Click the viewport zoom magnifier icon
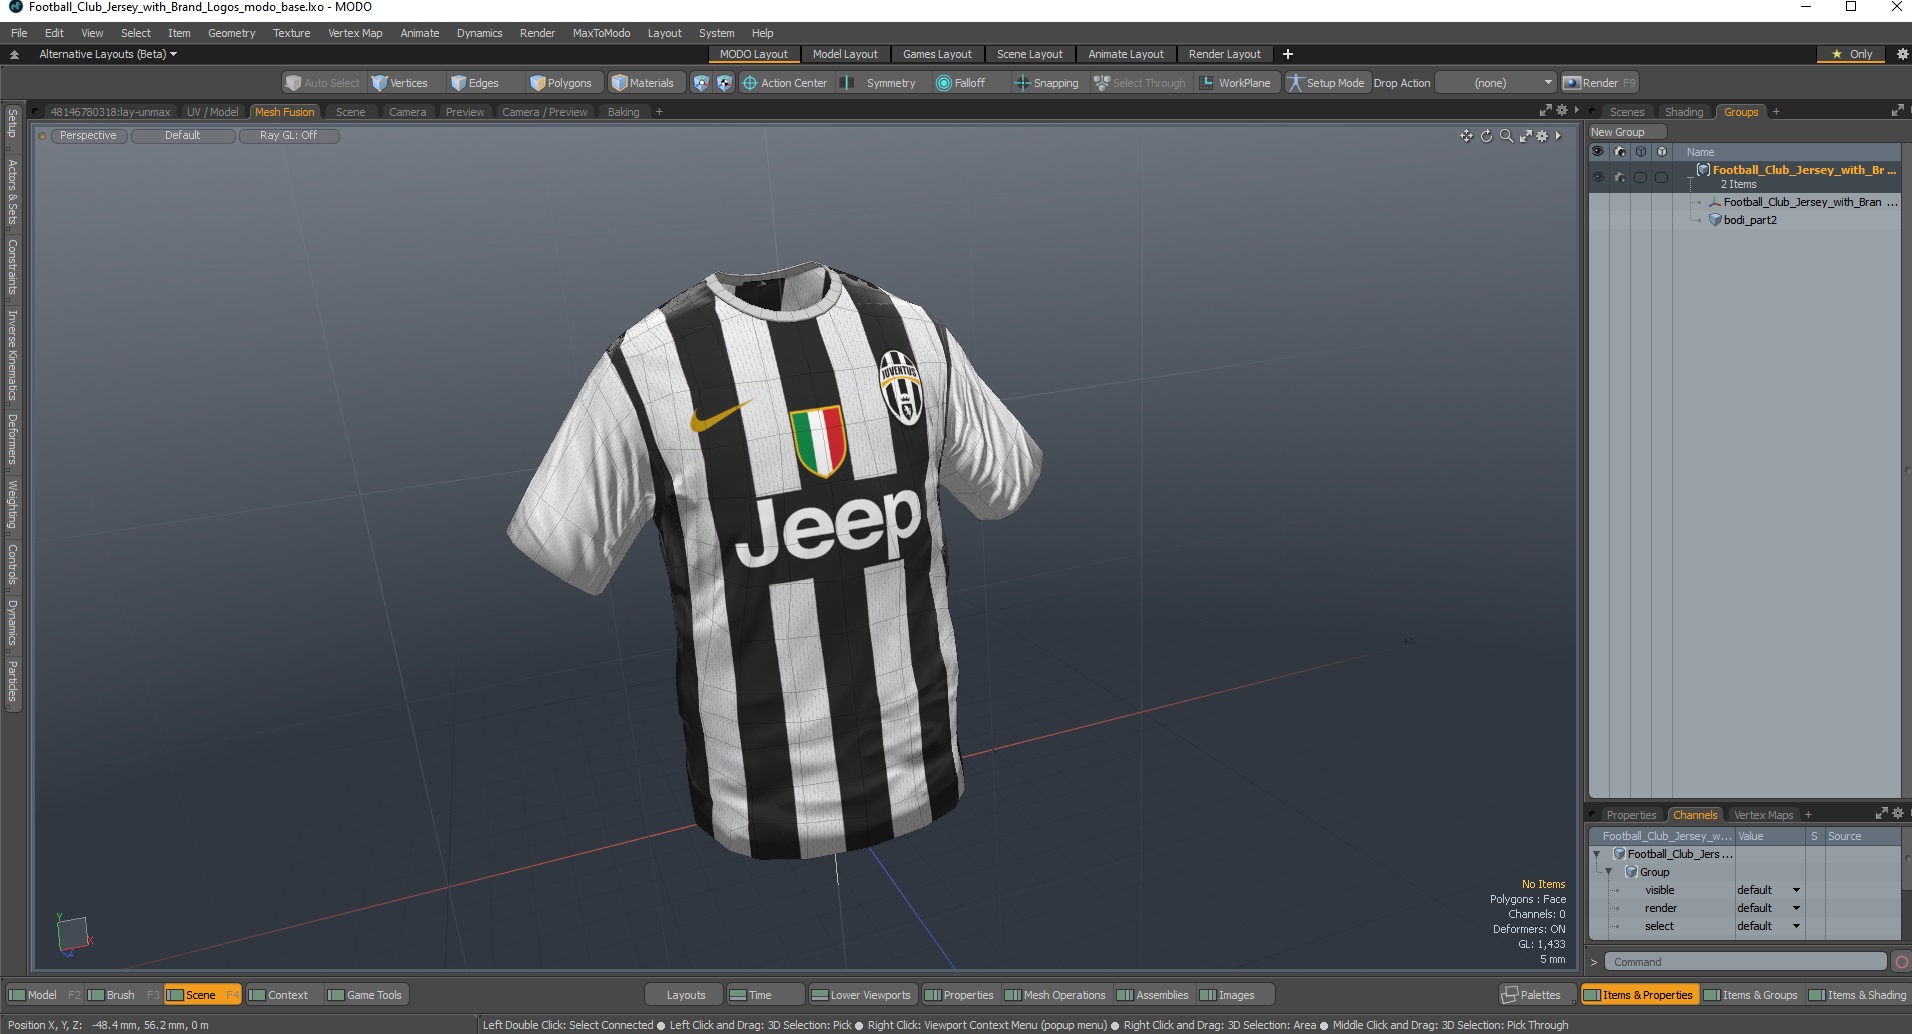The width and height of the screenshot is (1912, 1034). [1506, 136]
